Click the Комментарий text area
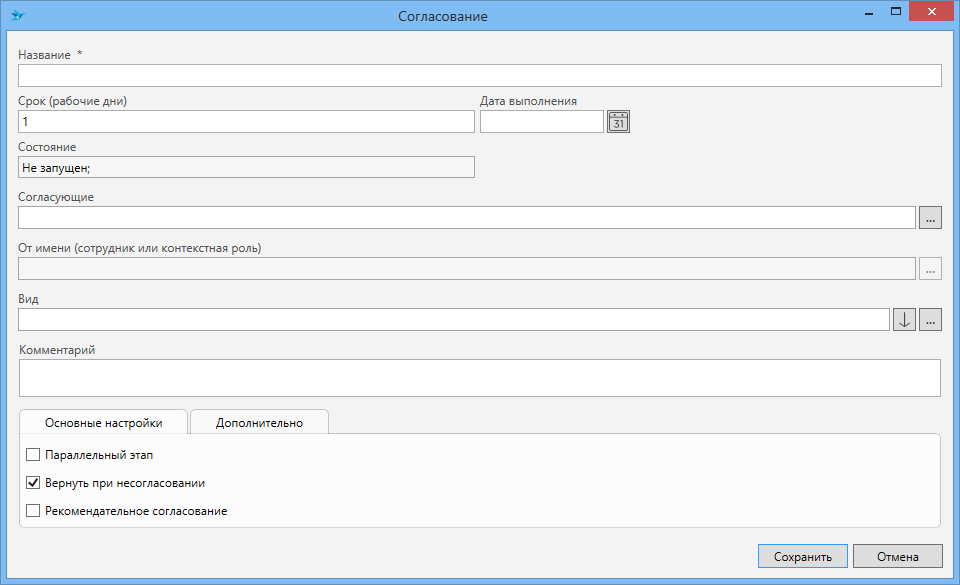Screen dimensions: 960x585 pyautogui.click(x=480, y=378)
